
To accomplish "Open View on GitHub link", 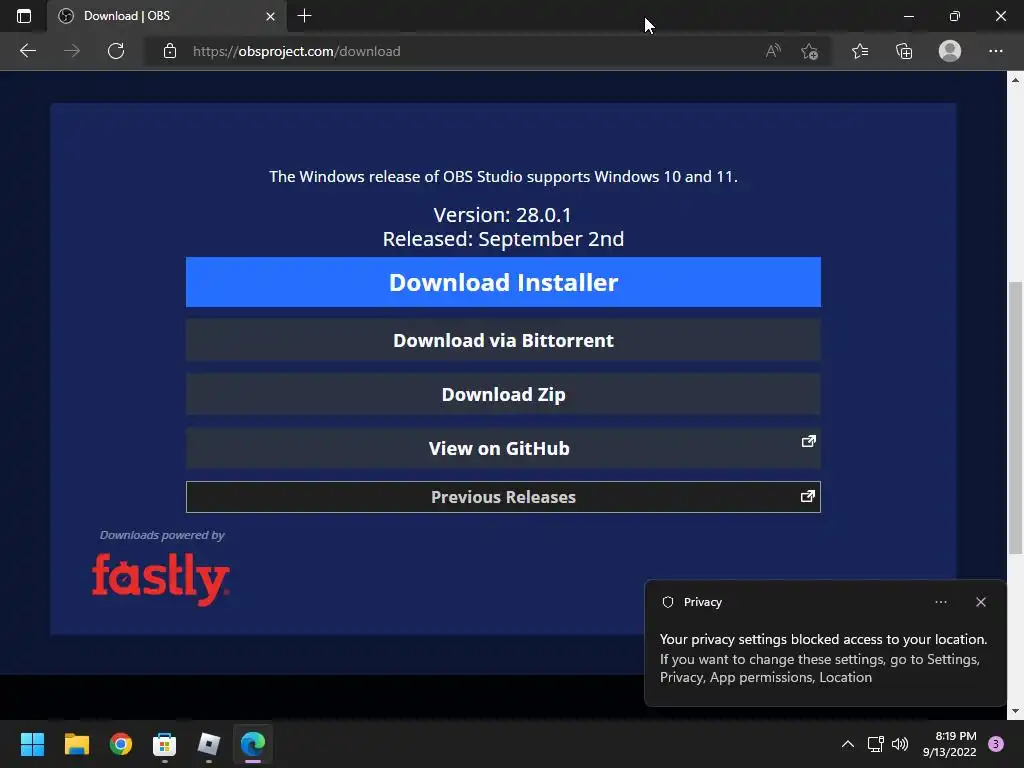I will pyautogui.click(x=503, y=449).
